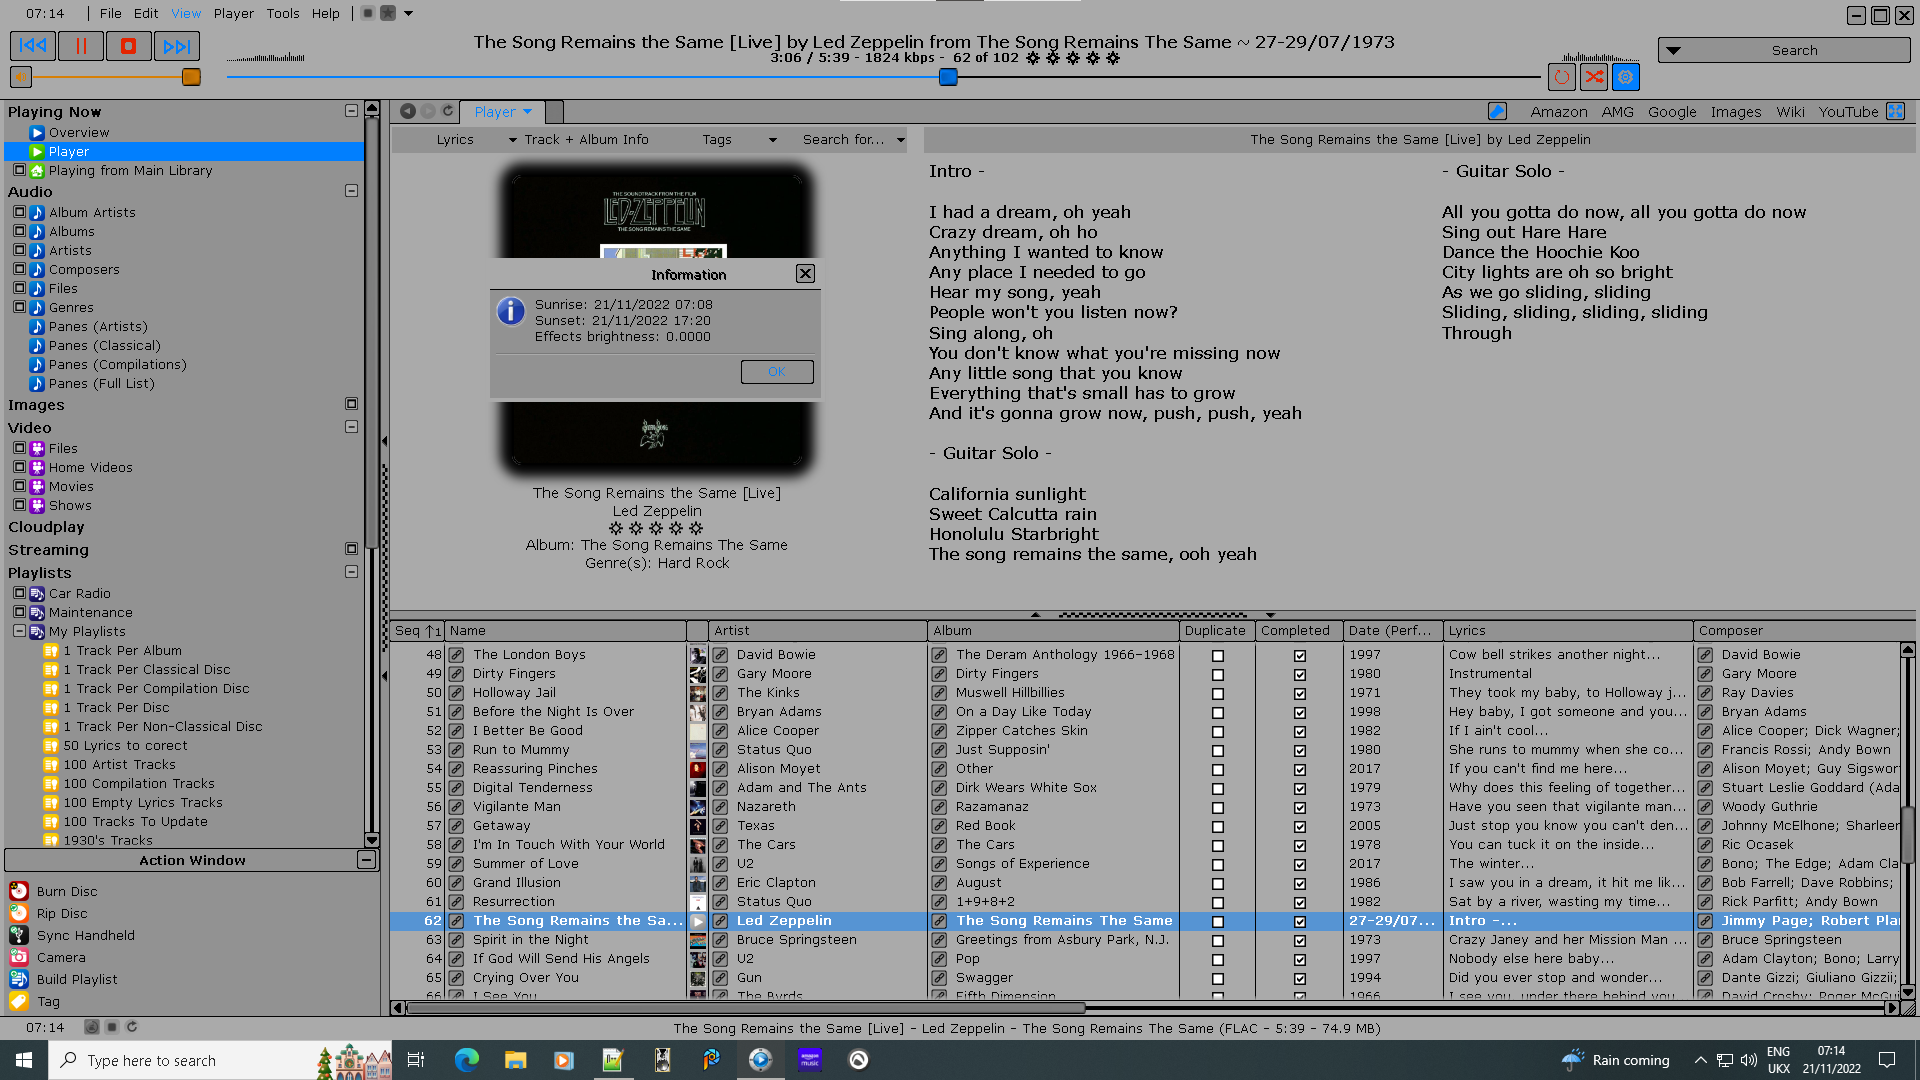Screen dimensions: 1920x1080
Task: Open File Explorer from taskbar
Action: click(515, 1060)
